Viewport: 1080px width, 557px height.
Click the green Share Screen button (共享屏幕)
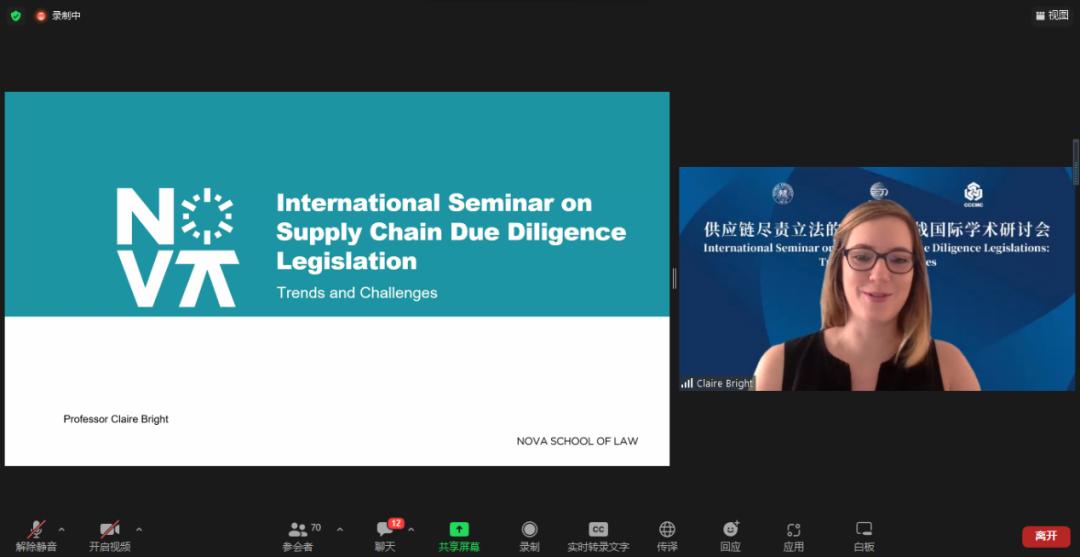click(459, 535)
